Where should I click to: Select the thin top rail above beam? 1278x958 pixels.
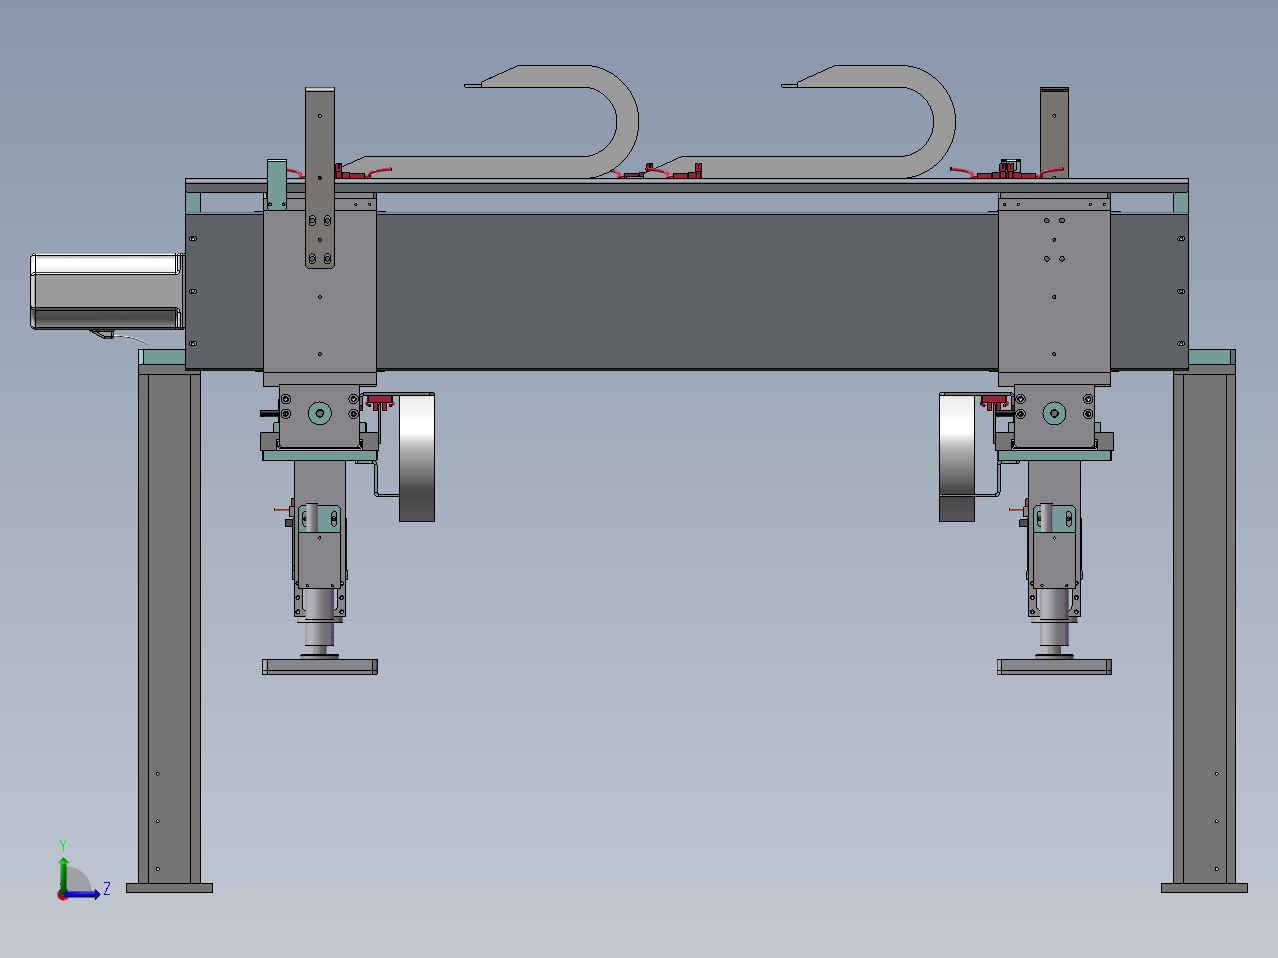click(687, 185)
